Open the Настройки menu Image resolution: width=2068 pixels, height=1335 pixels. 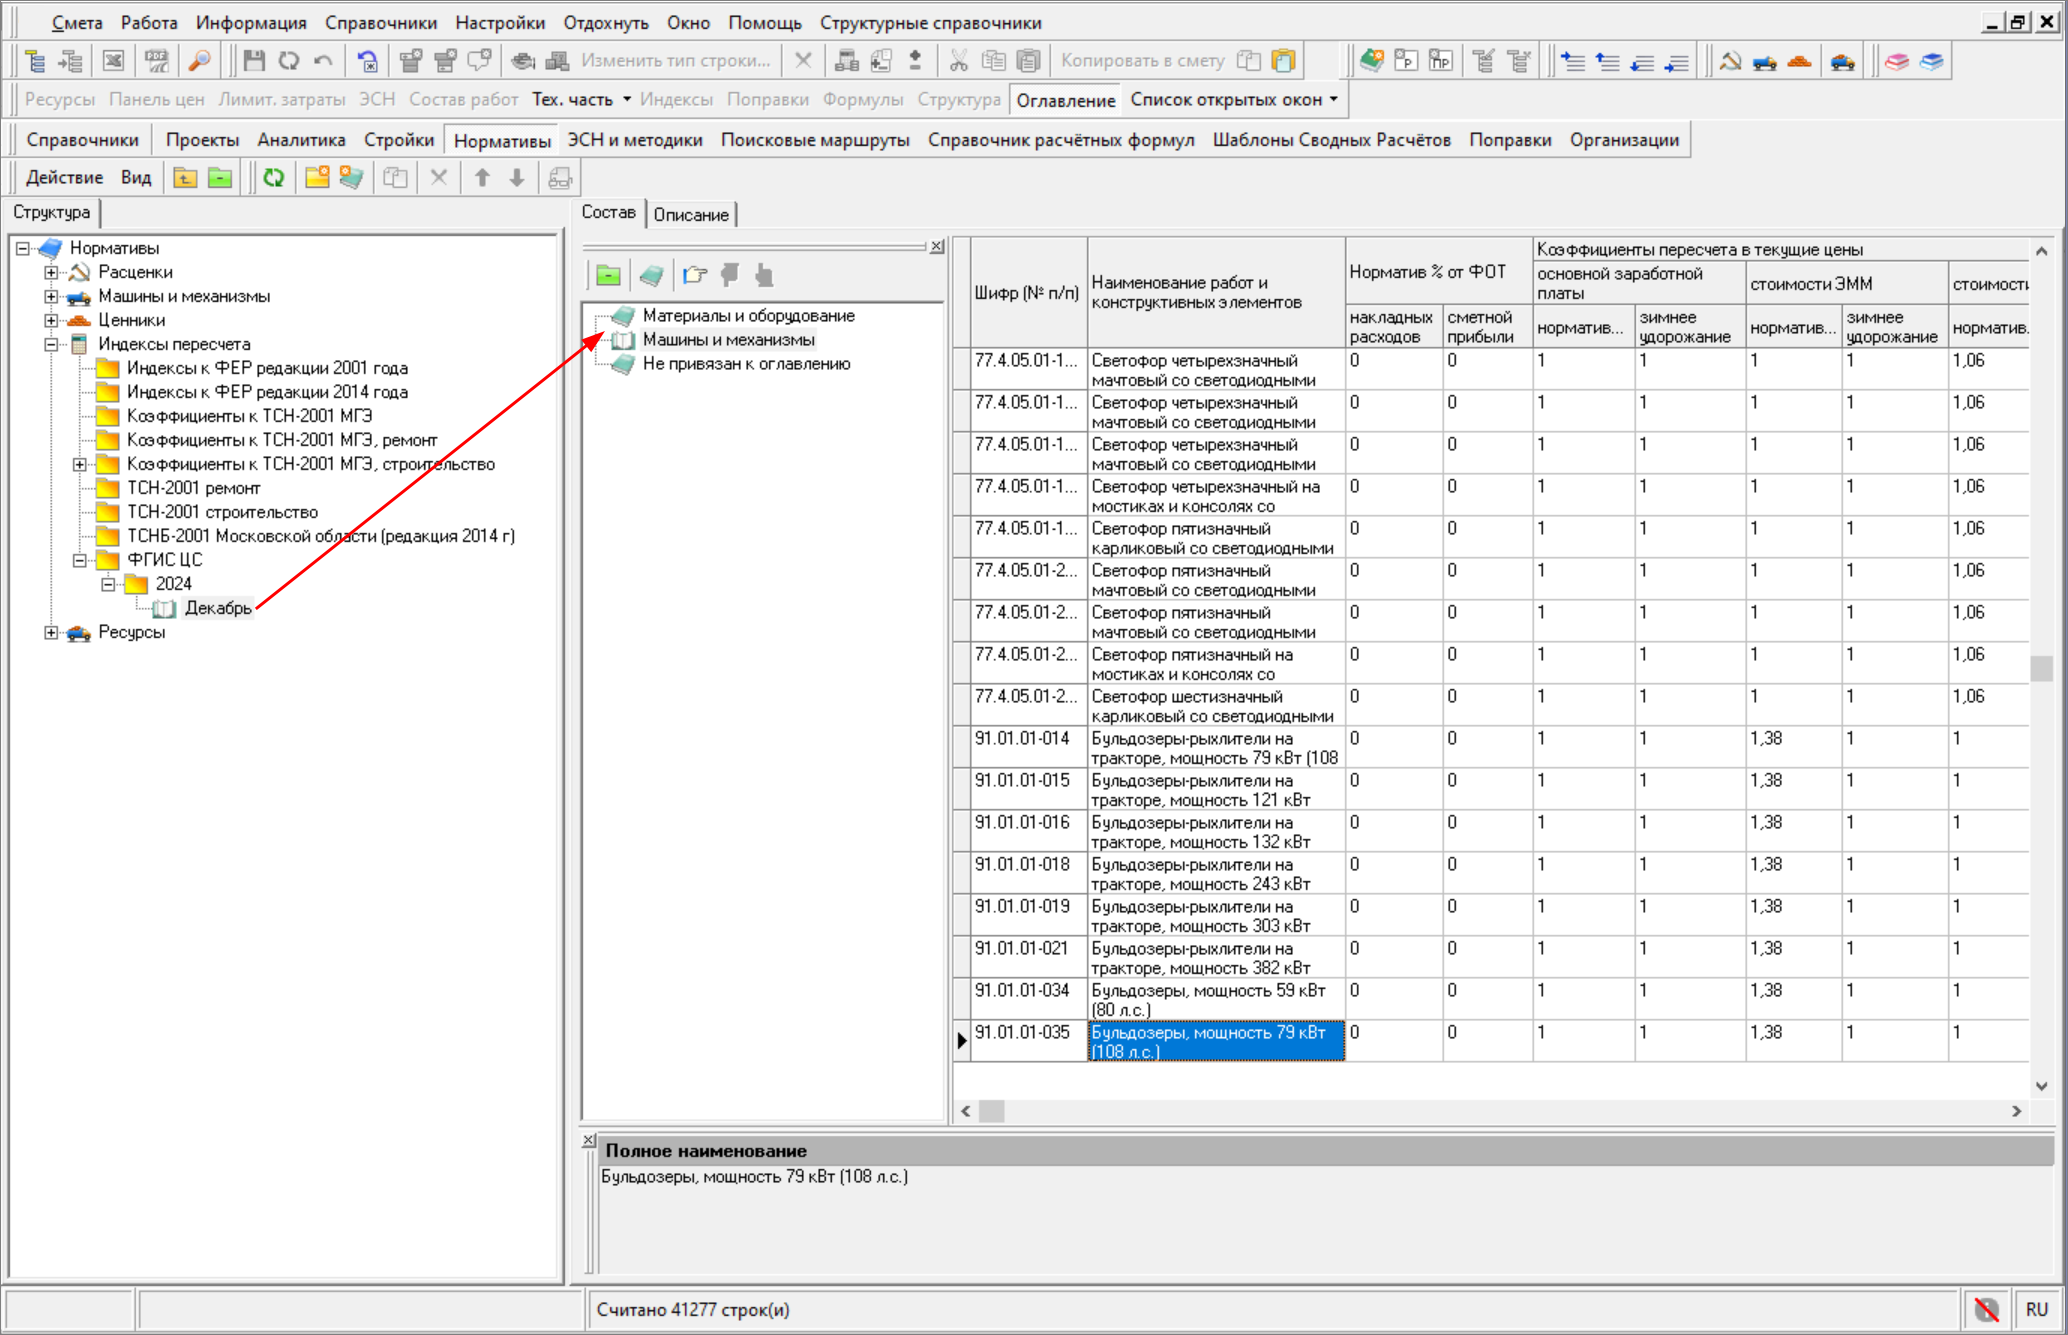coord(500,22)
